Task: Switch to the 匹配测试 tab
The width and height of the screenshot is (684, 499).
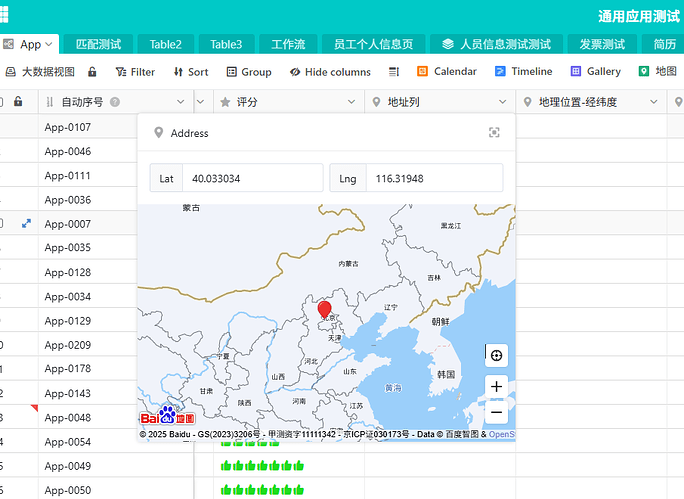Action: click(98, 44)
